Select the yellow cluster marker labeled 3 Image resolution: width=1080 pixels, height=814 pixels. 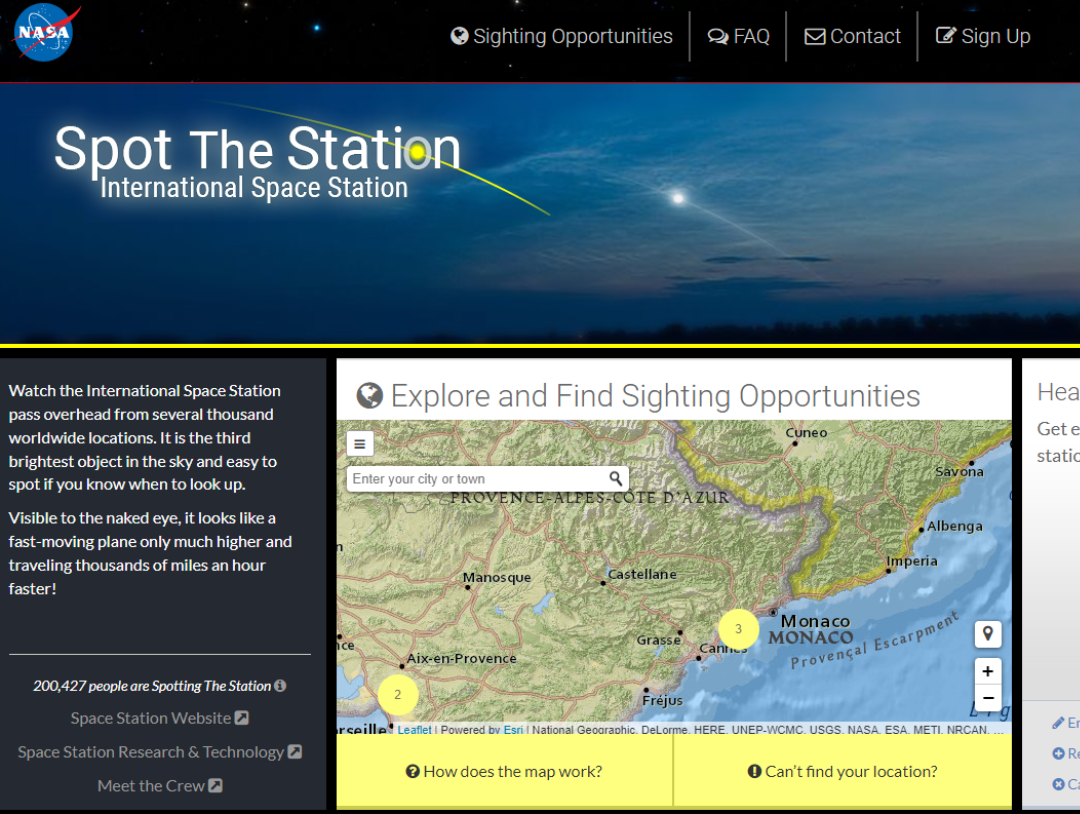click(738, 629)
